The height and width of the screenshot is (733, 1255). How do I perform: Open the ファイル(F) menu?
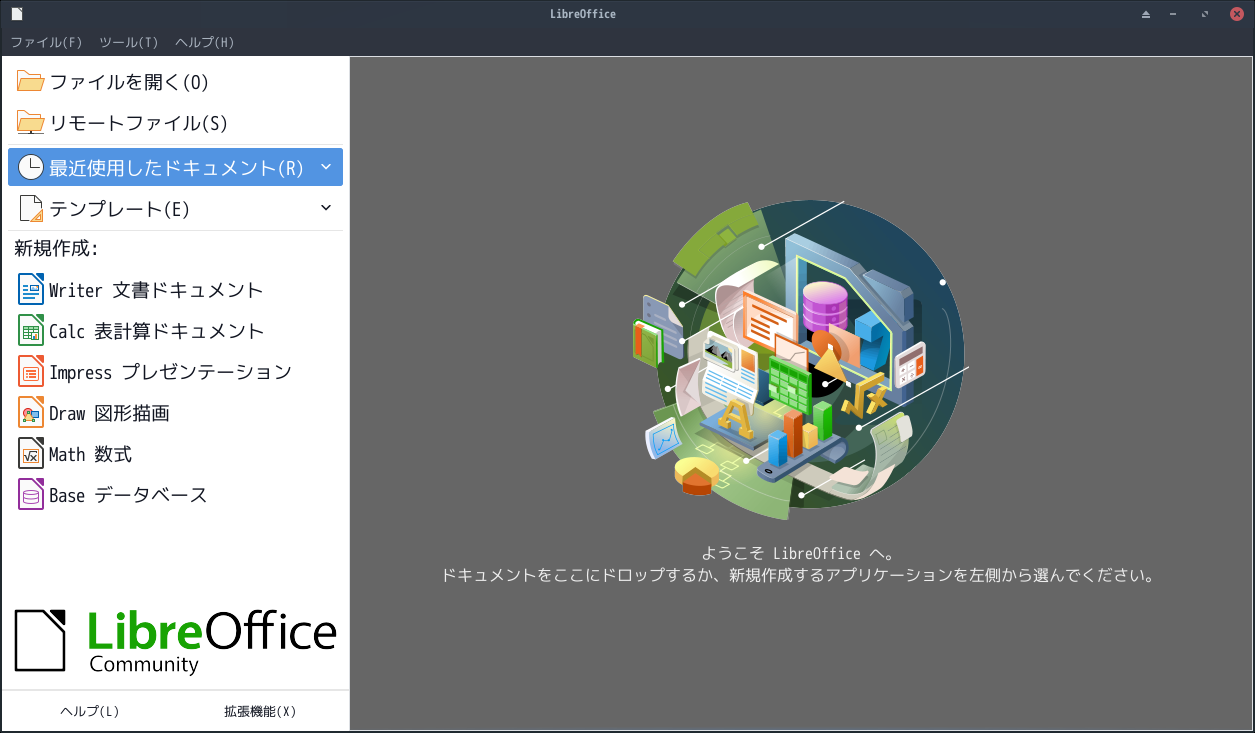[47, 42]
